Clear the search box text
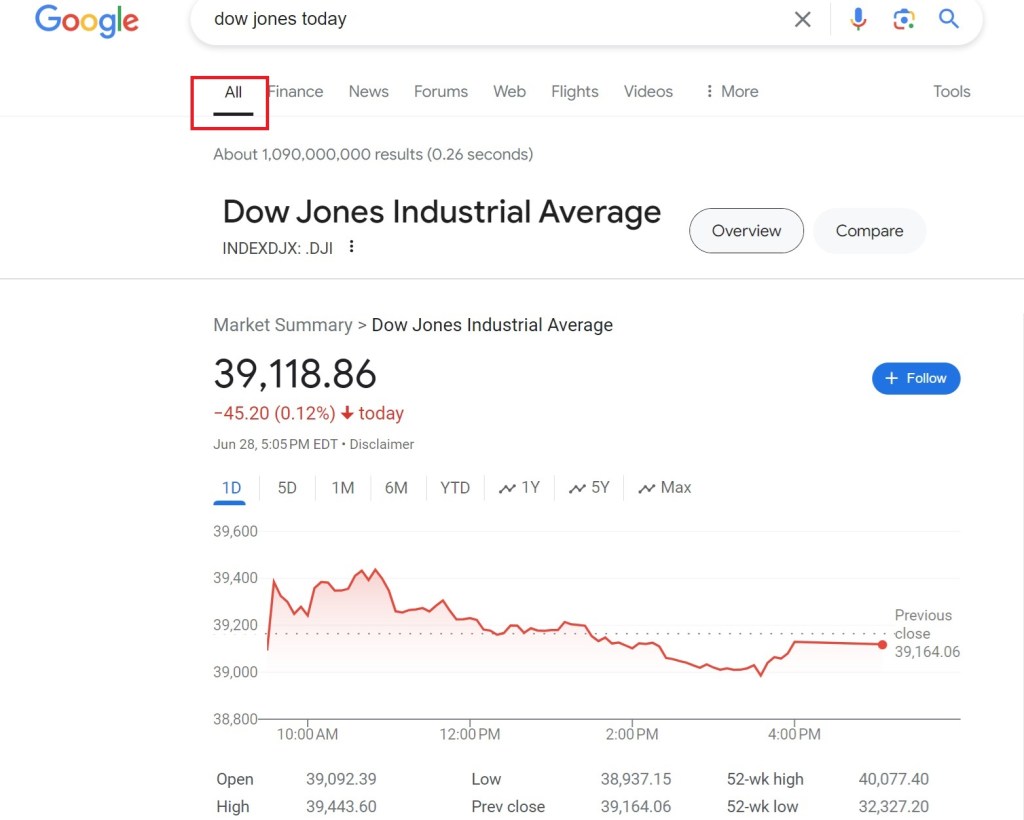 pyautogui.click(x=802, y=20)
